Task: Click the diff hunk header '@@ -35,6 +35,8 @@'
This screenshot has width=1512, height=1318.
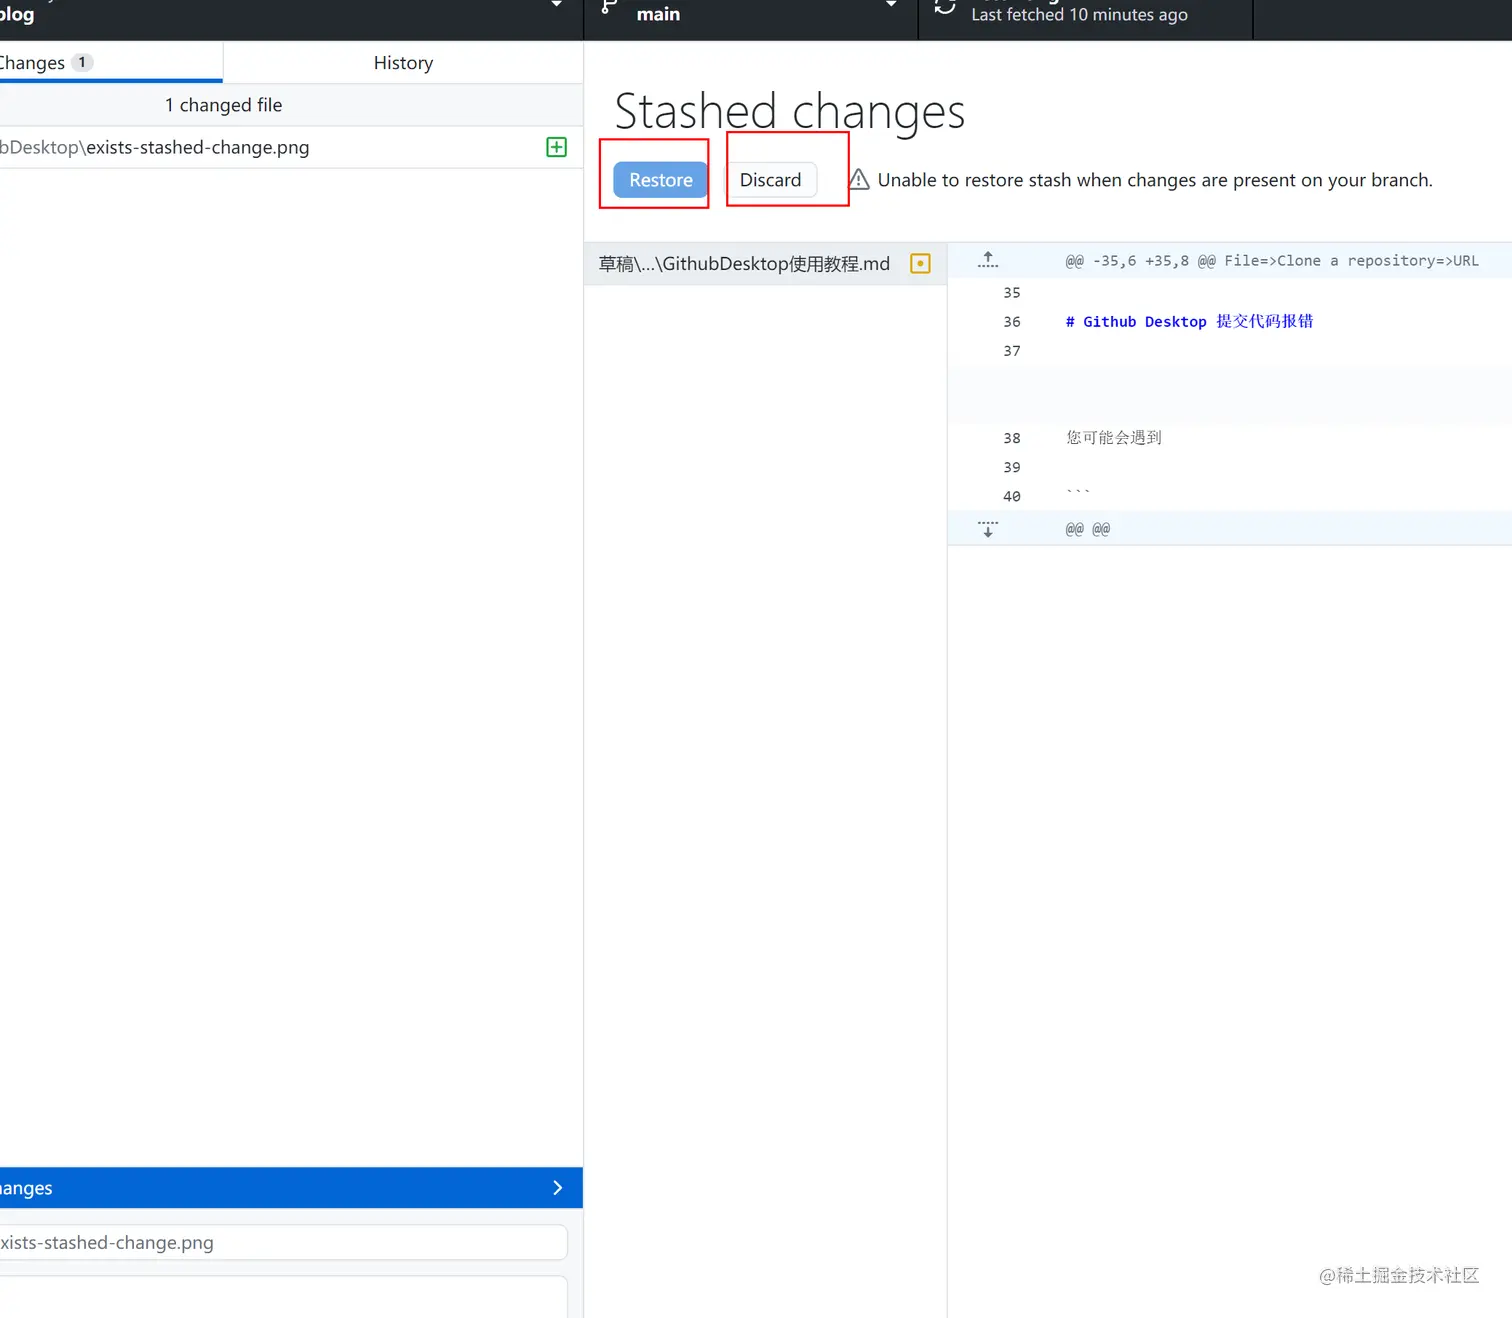Action: click(x=1140, y=261)
